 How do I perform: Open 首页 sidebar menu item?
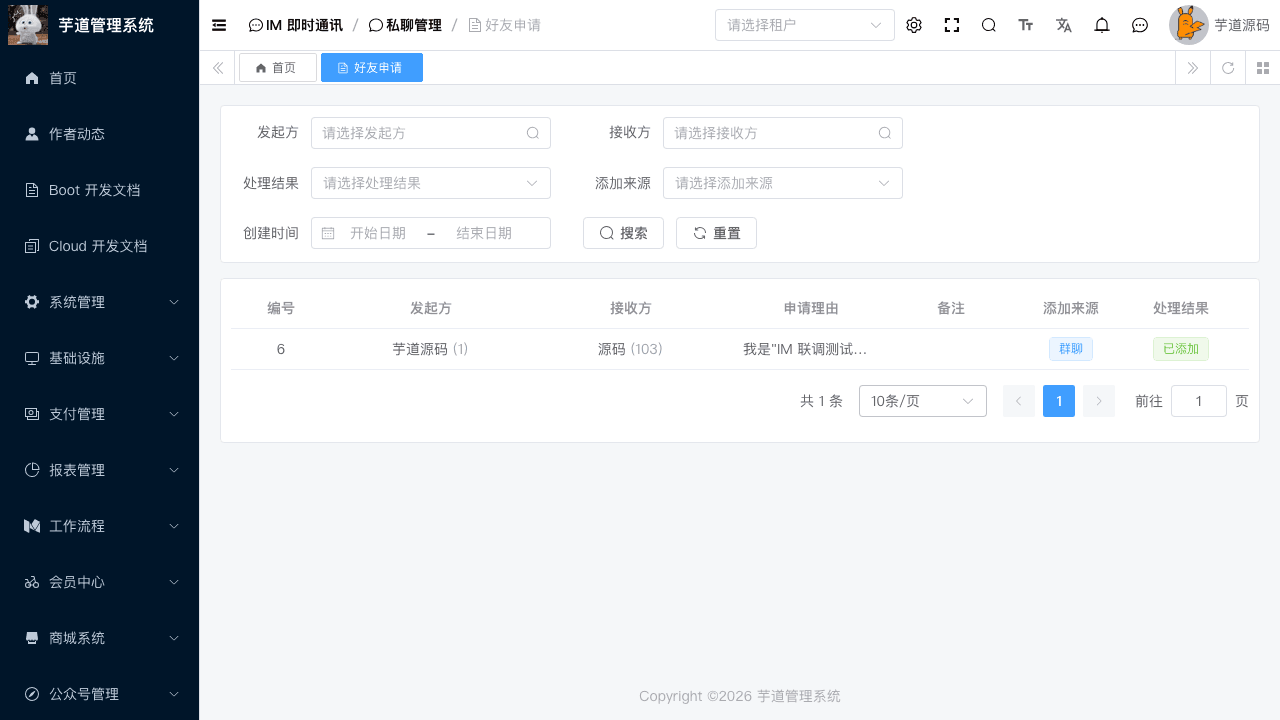(100, 78)
